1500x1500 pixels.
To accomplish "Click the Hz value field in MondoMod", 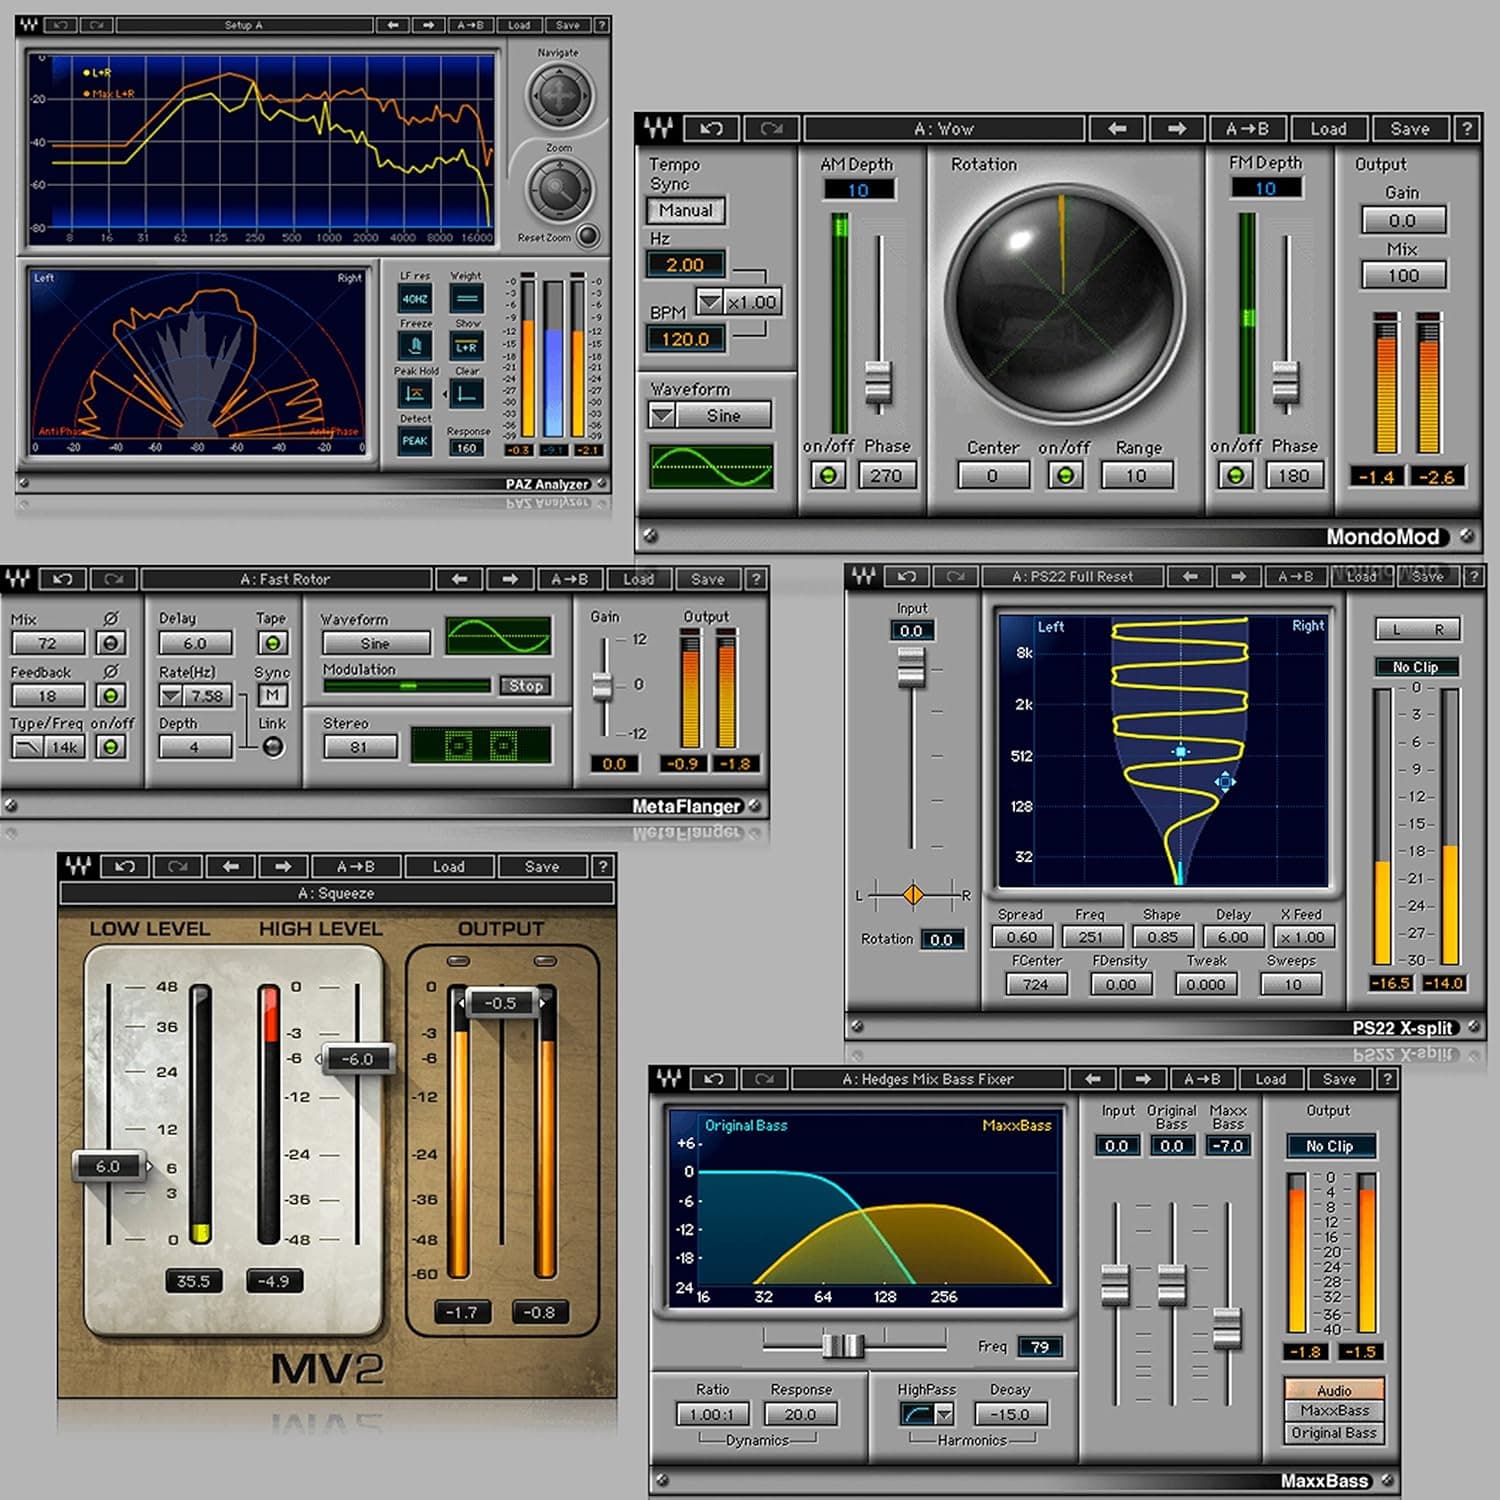I will (x=686, y=263).
